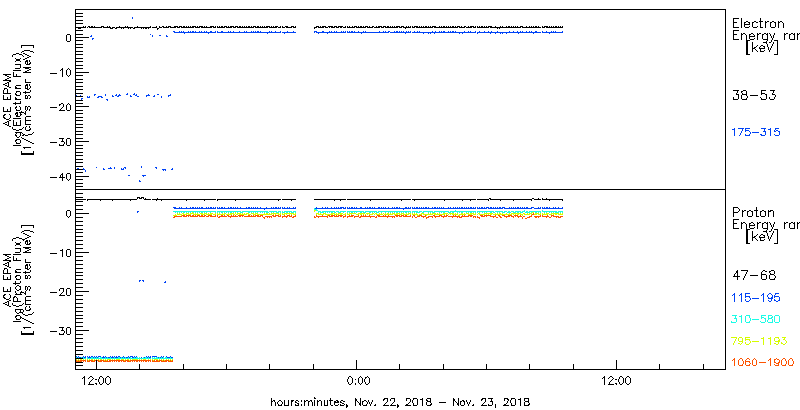The image size is (800, 410).
Task: Click the 'Electron' legend heading
Action: [x=758, y=23]
